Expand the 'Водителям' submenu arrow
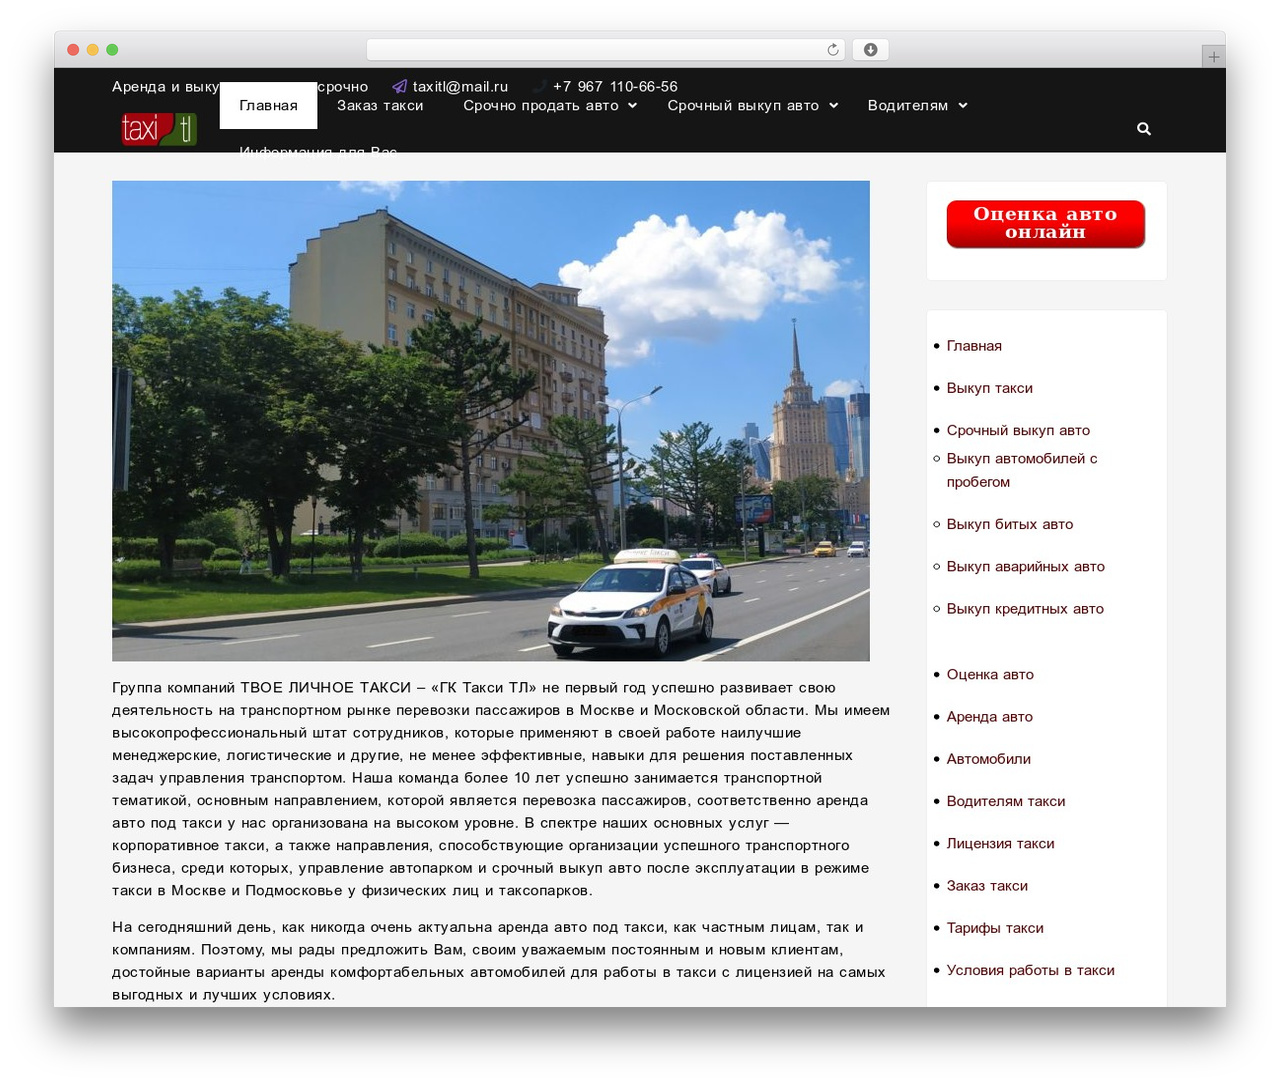The width and height of the screenshot is (1280, 1084). [x=963, y=106]
